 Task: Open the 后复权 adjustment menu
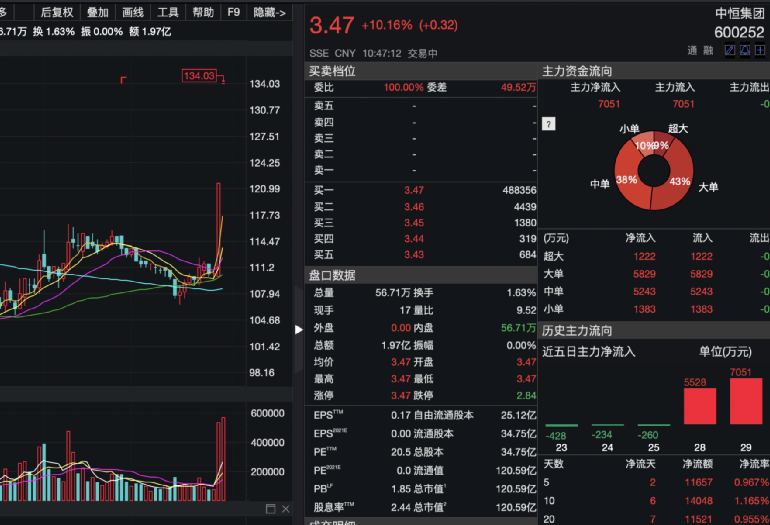(57, 12)
